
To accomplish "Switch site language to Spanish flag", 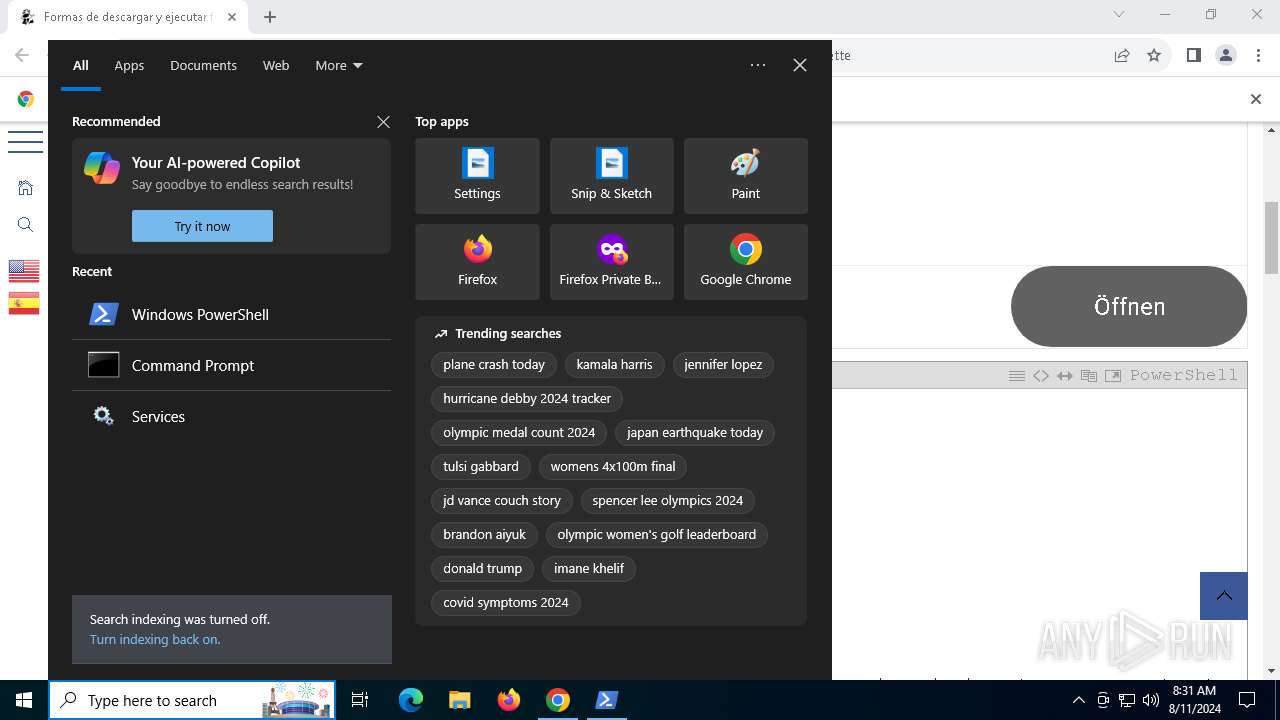I will (24, 303).
